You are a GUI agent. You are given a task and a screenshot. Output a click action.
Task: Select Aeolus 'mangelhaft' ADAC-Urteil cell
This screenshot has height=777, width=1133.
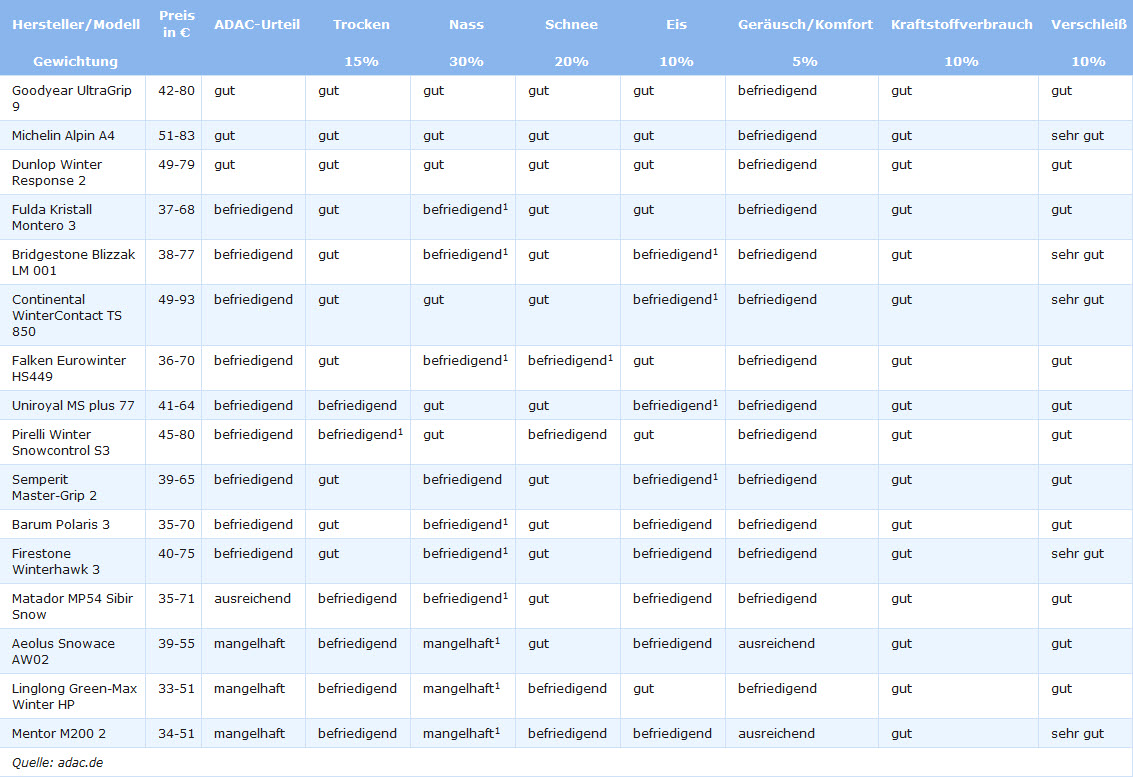point(249,643)
